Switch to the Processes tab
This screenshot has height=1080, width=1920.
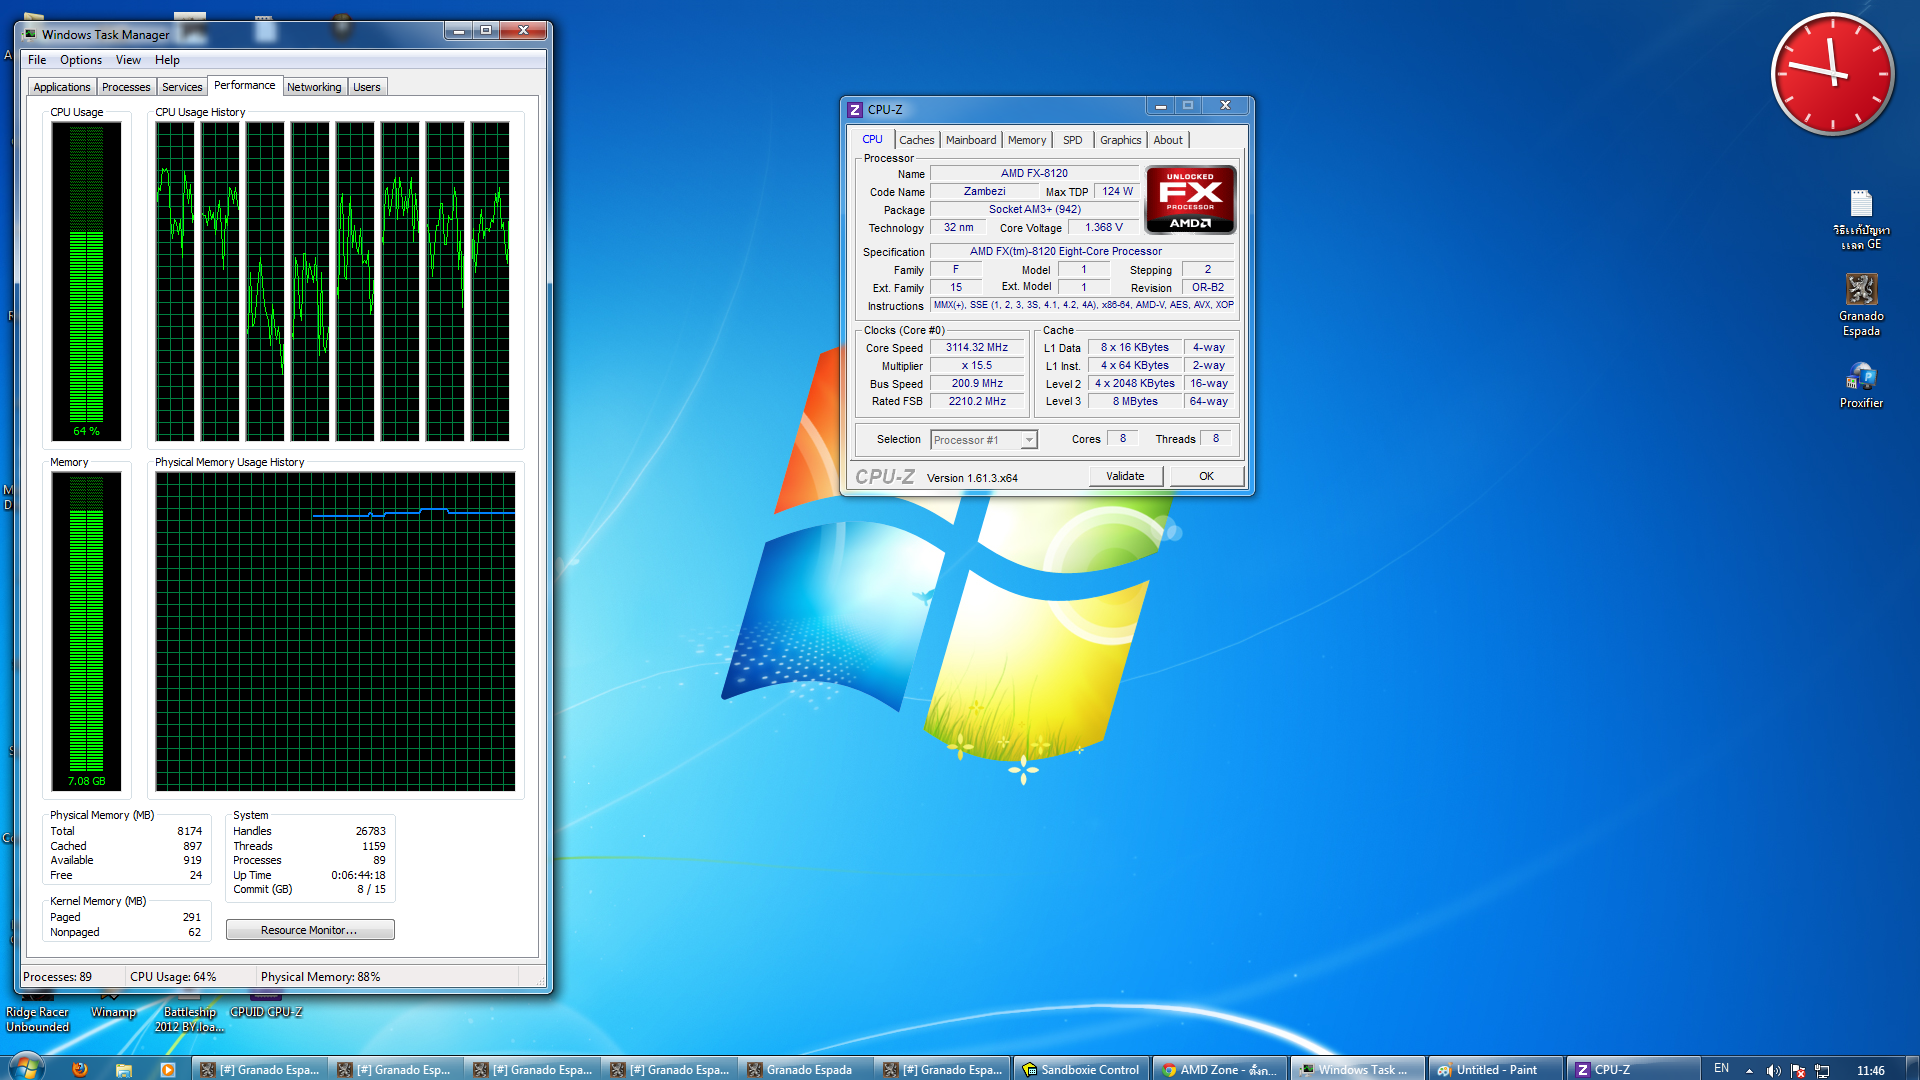[126, 87]
